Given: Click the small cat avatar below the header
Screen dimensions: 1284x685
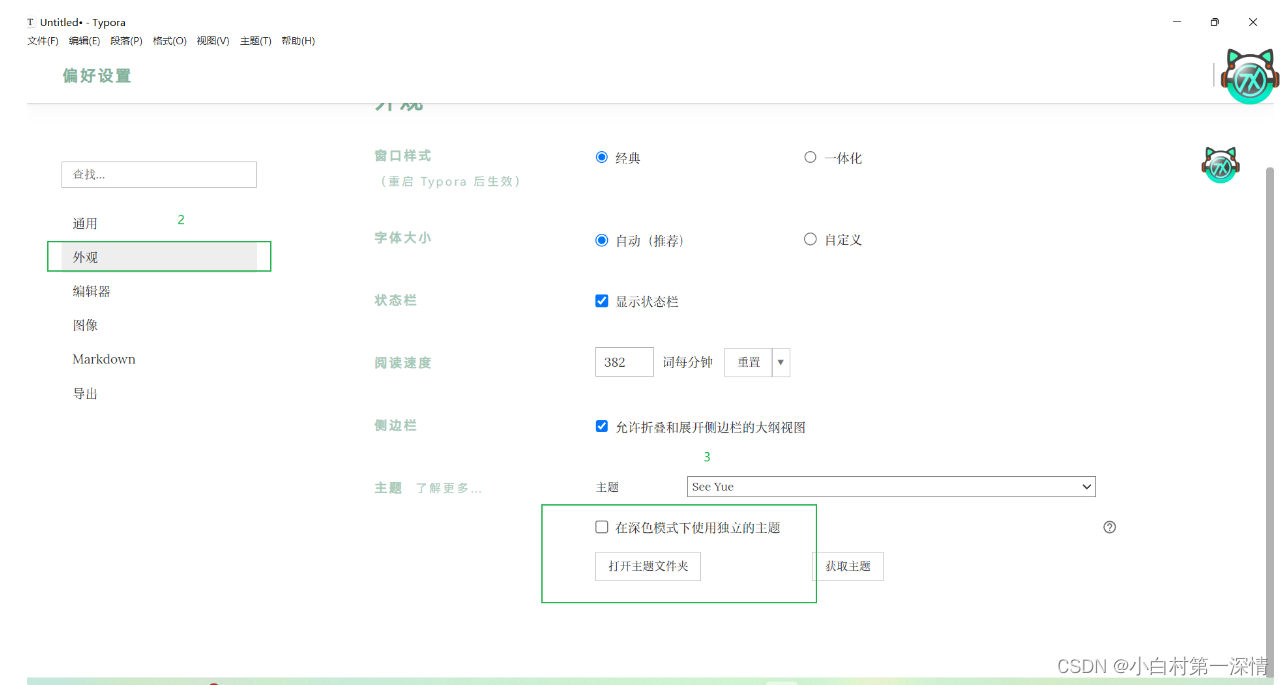Looking at the screenshot, I should 1220,165.
